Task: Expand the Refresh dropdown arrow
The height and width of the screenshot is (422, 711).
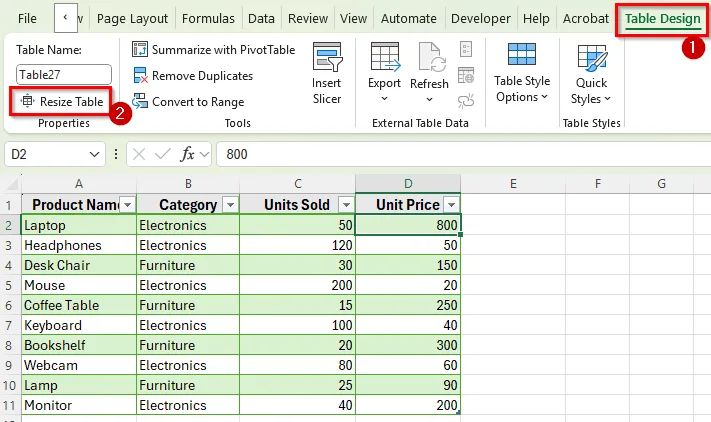Action: [x=429, y=99]
